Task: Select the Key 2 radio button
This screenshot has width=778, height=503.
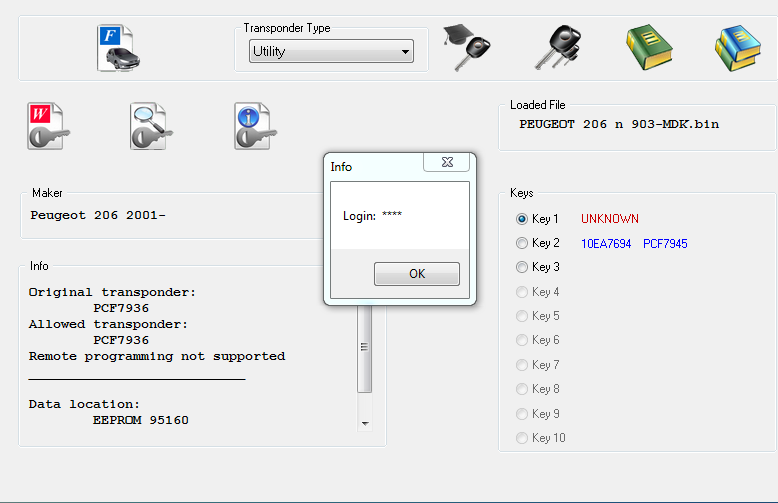Action: click(521, 243)
